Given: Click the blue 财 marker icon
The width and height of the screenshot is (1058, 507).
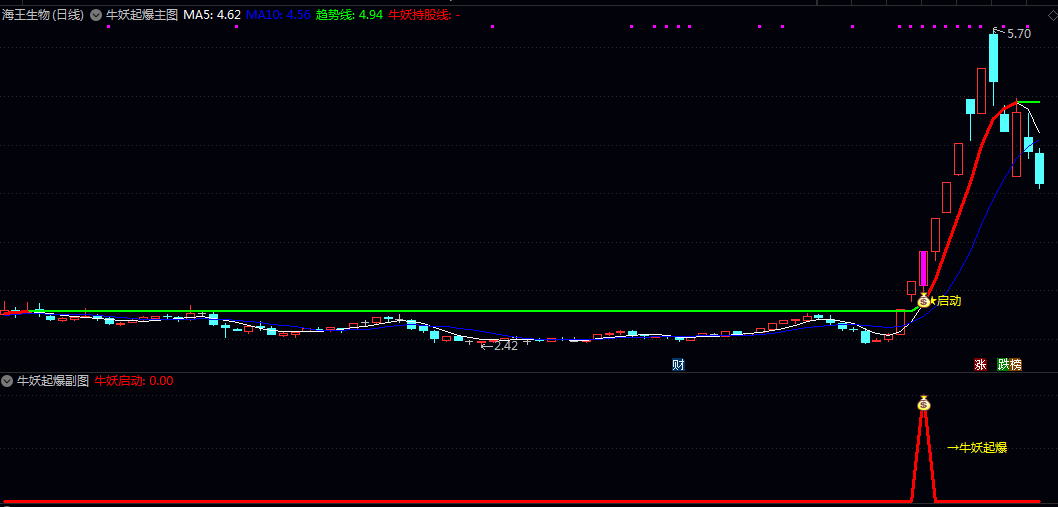Looking at the screenshot, I should click(x=678, y=365).
